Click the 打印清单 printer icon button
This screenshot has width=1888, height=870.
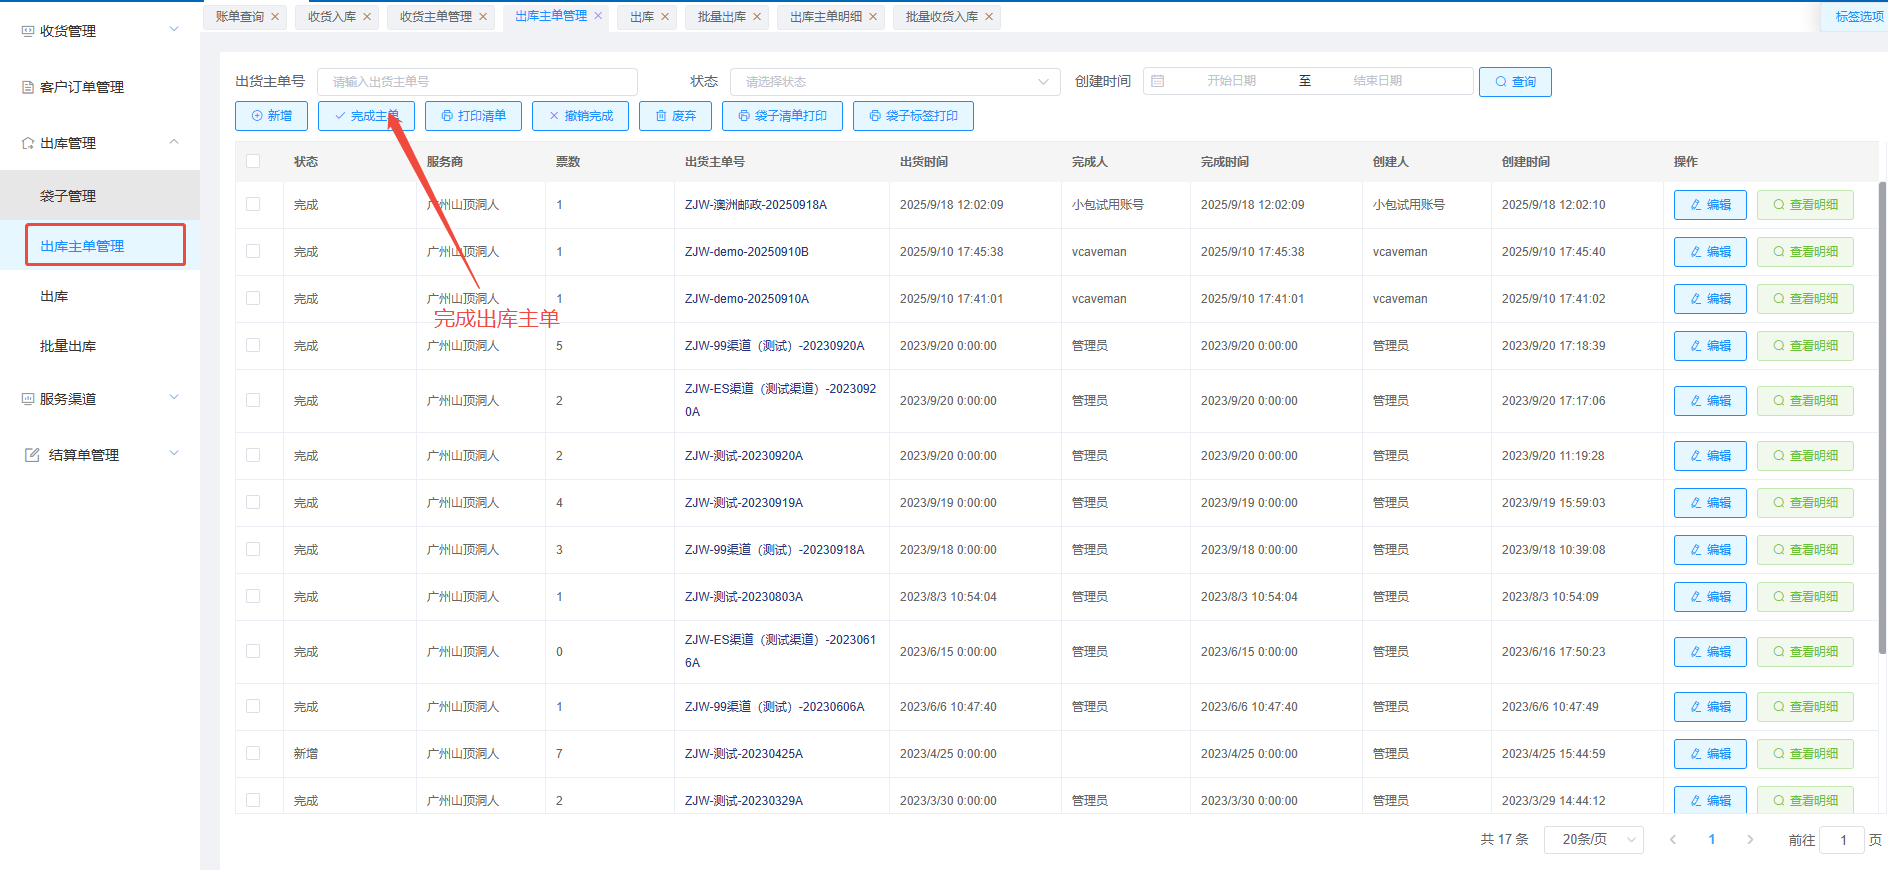point(473,116)
